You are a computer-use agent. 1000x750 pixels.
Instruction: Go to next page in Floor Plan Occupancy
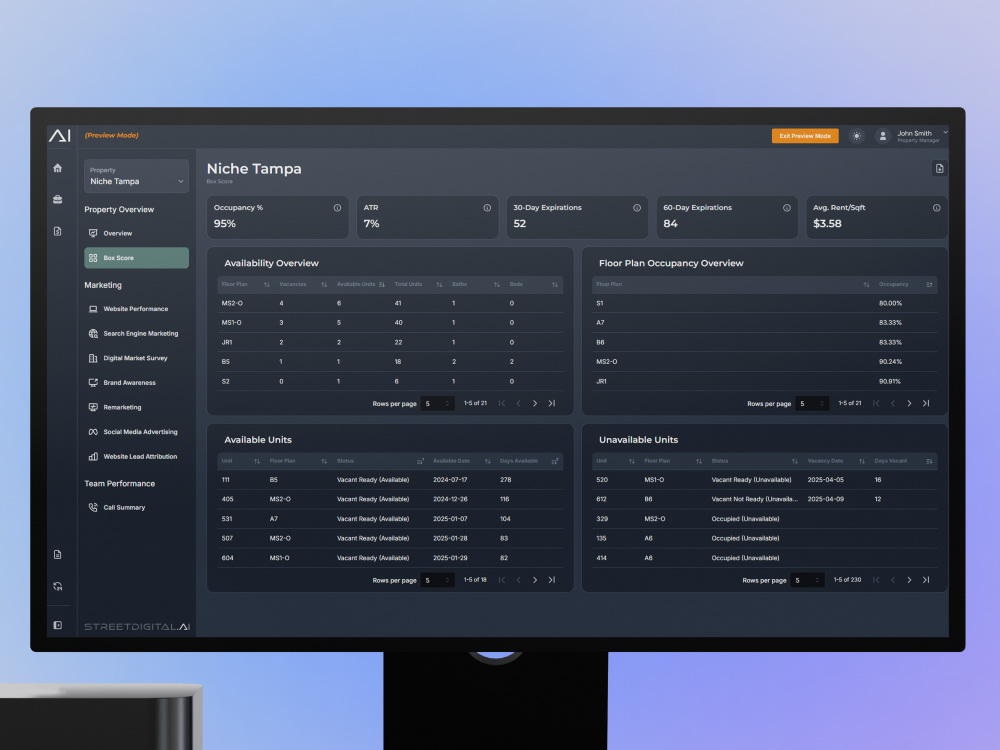[909, 404]
